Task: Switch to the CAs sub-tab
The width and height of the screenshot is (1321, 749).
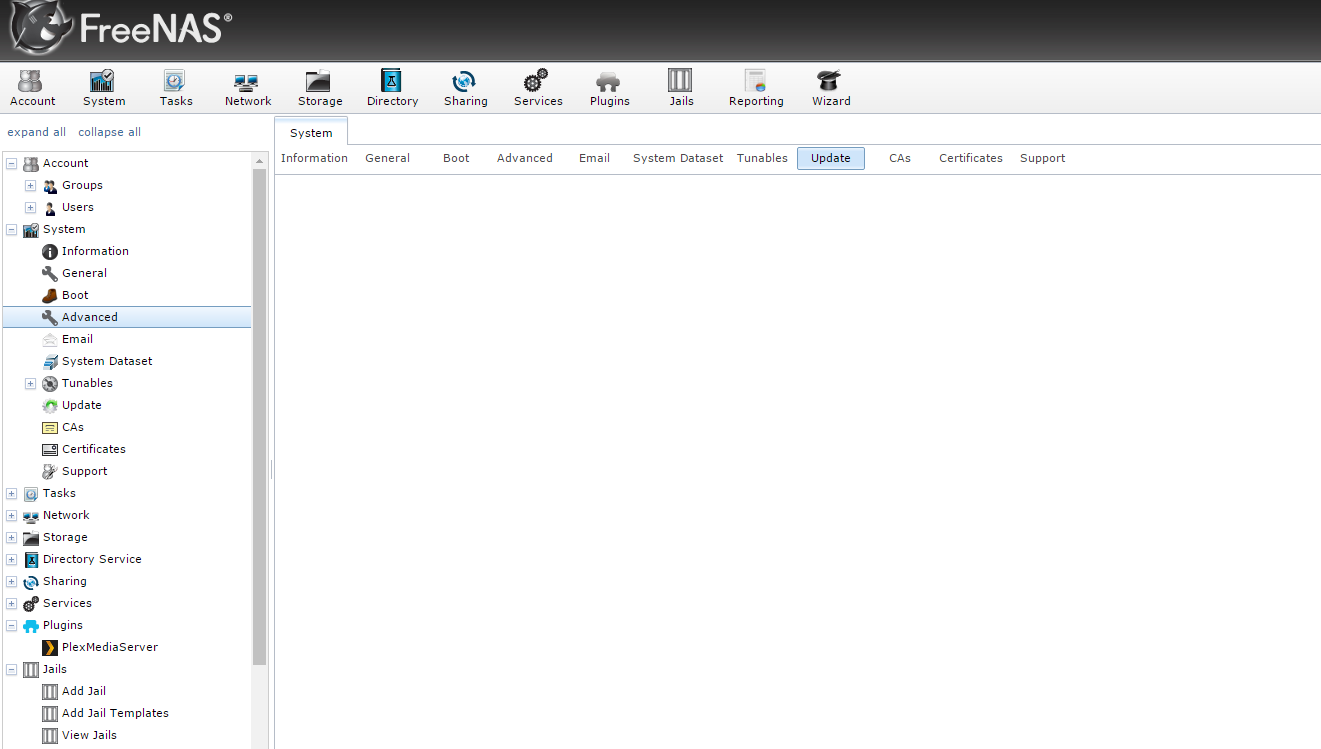Action: point(900,158)
